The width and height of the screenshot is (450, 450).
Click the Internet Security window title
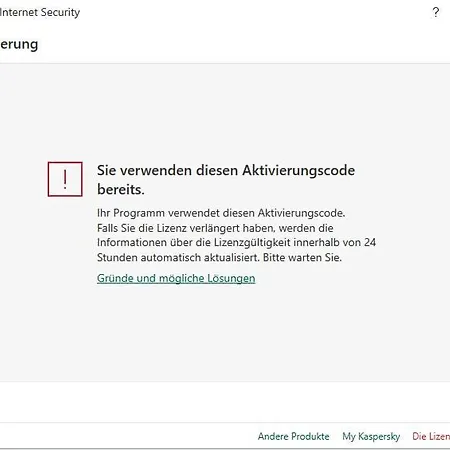[40, 13]
